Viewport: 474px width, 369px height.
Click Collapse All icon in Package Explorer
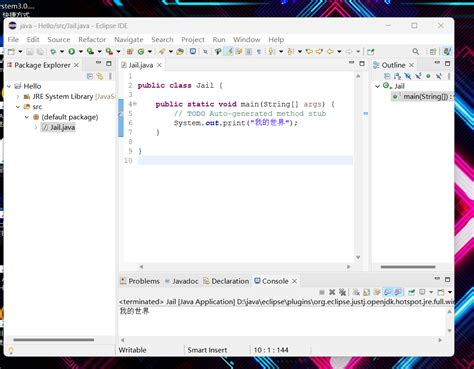pyautogui.click(x=90, y=76)
